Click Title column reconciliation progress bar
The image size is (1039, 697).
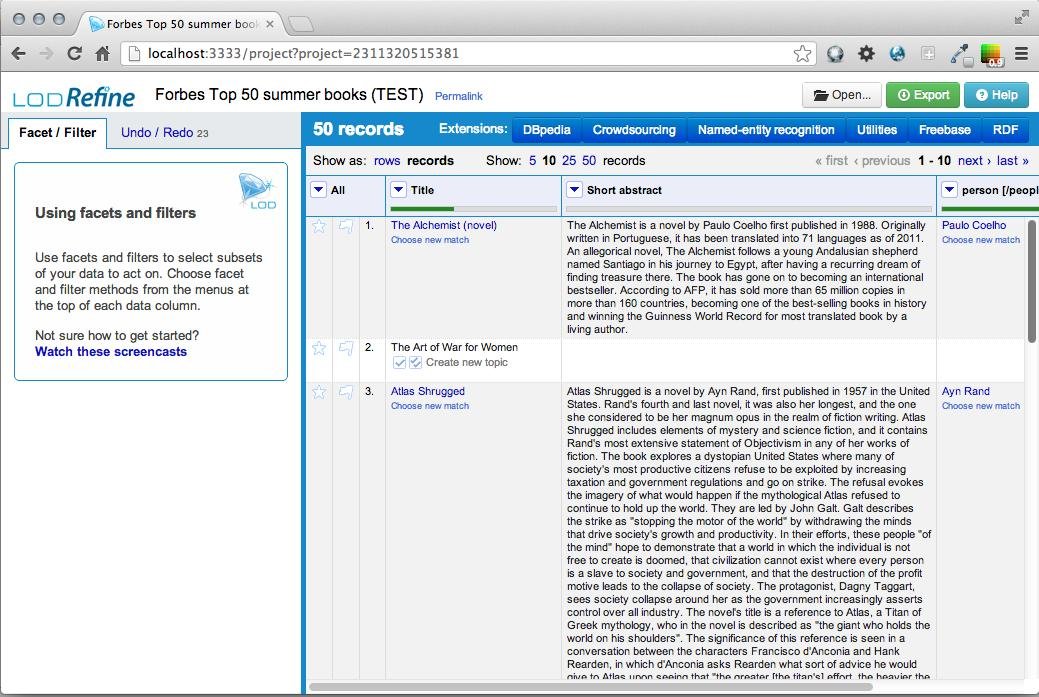click(473, 209)
